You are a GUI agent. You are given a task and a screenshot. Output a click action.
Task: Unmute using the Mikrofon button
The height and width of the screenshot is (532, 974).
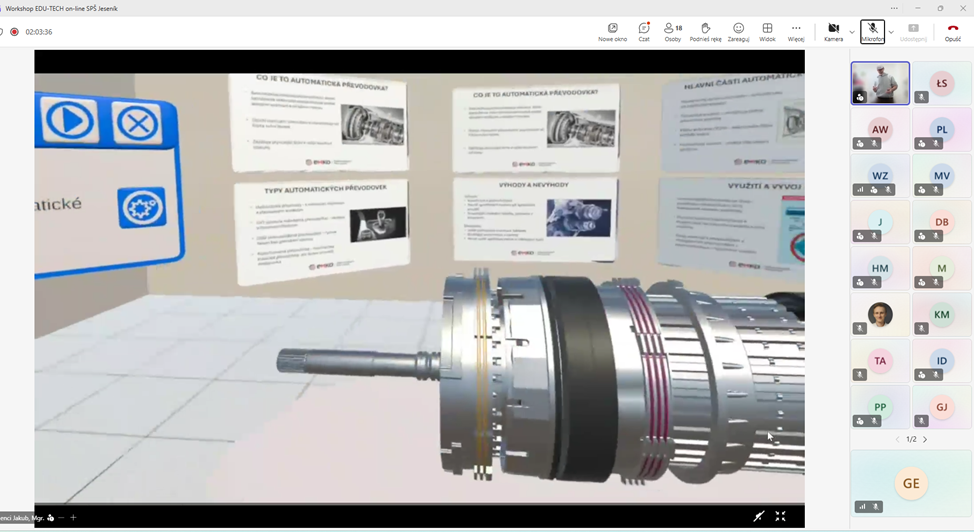point(872,31)
